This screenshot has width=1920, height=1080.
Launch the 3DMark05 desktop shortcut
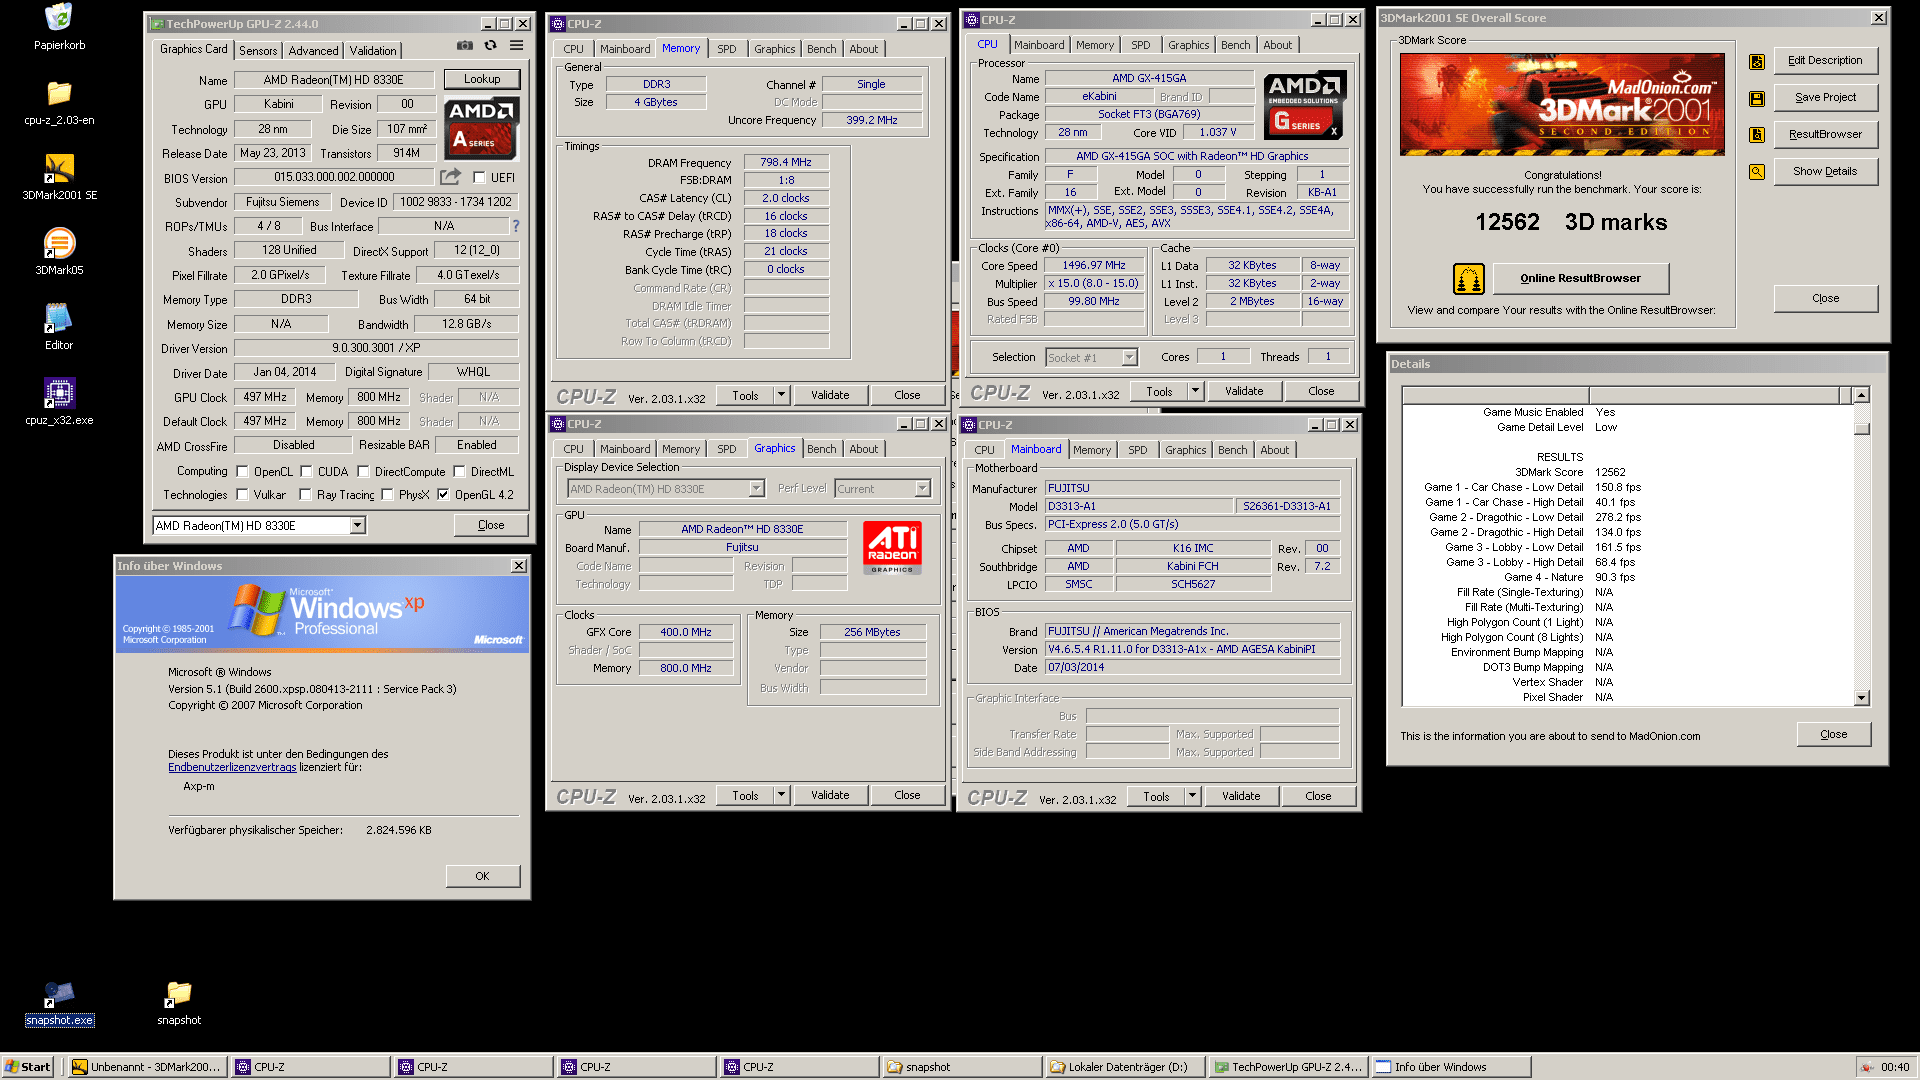[x=59, y=243]
